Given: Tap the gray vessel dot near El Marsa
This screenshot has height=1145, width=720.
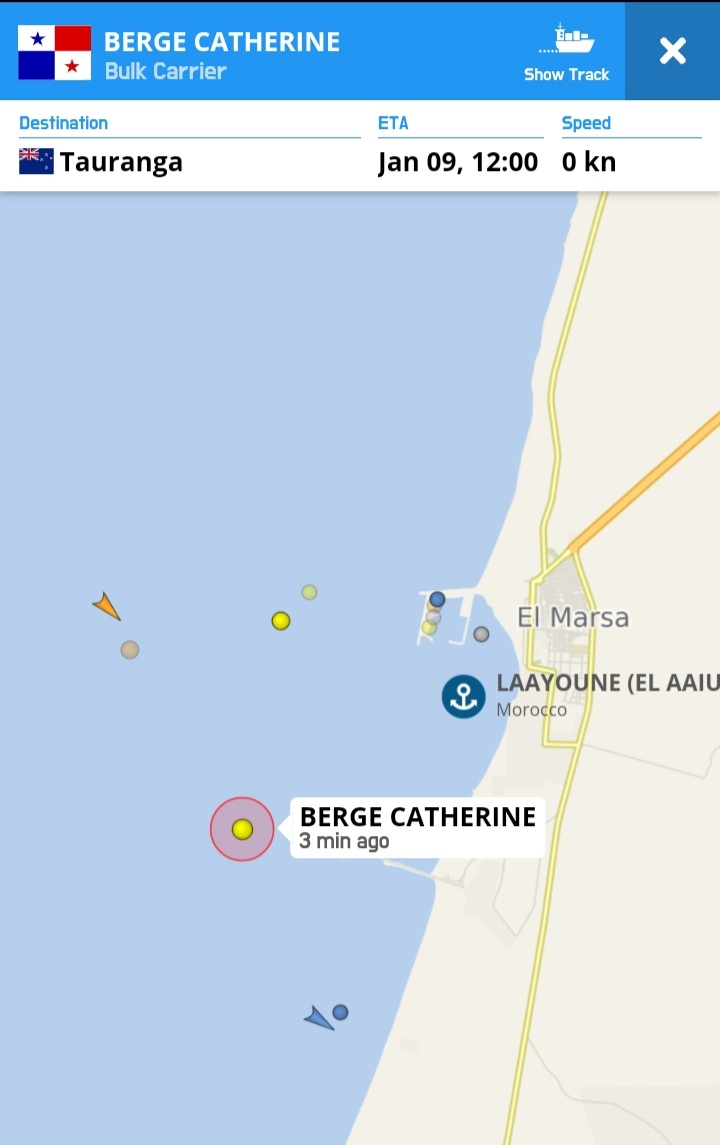Looking at the screenshot, I should tap(481, 634).
